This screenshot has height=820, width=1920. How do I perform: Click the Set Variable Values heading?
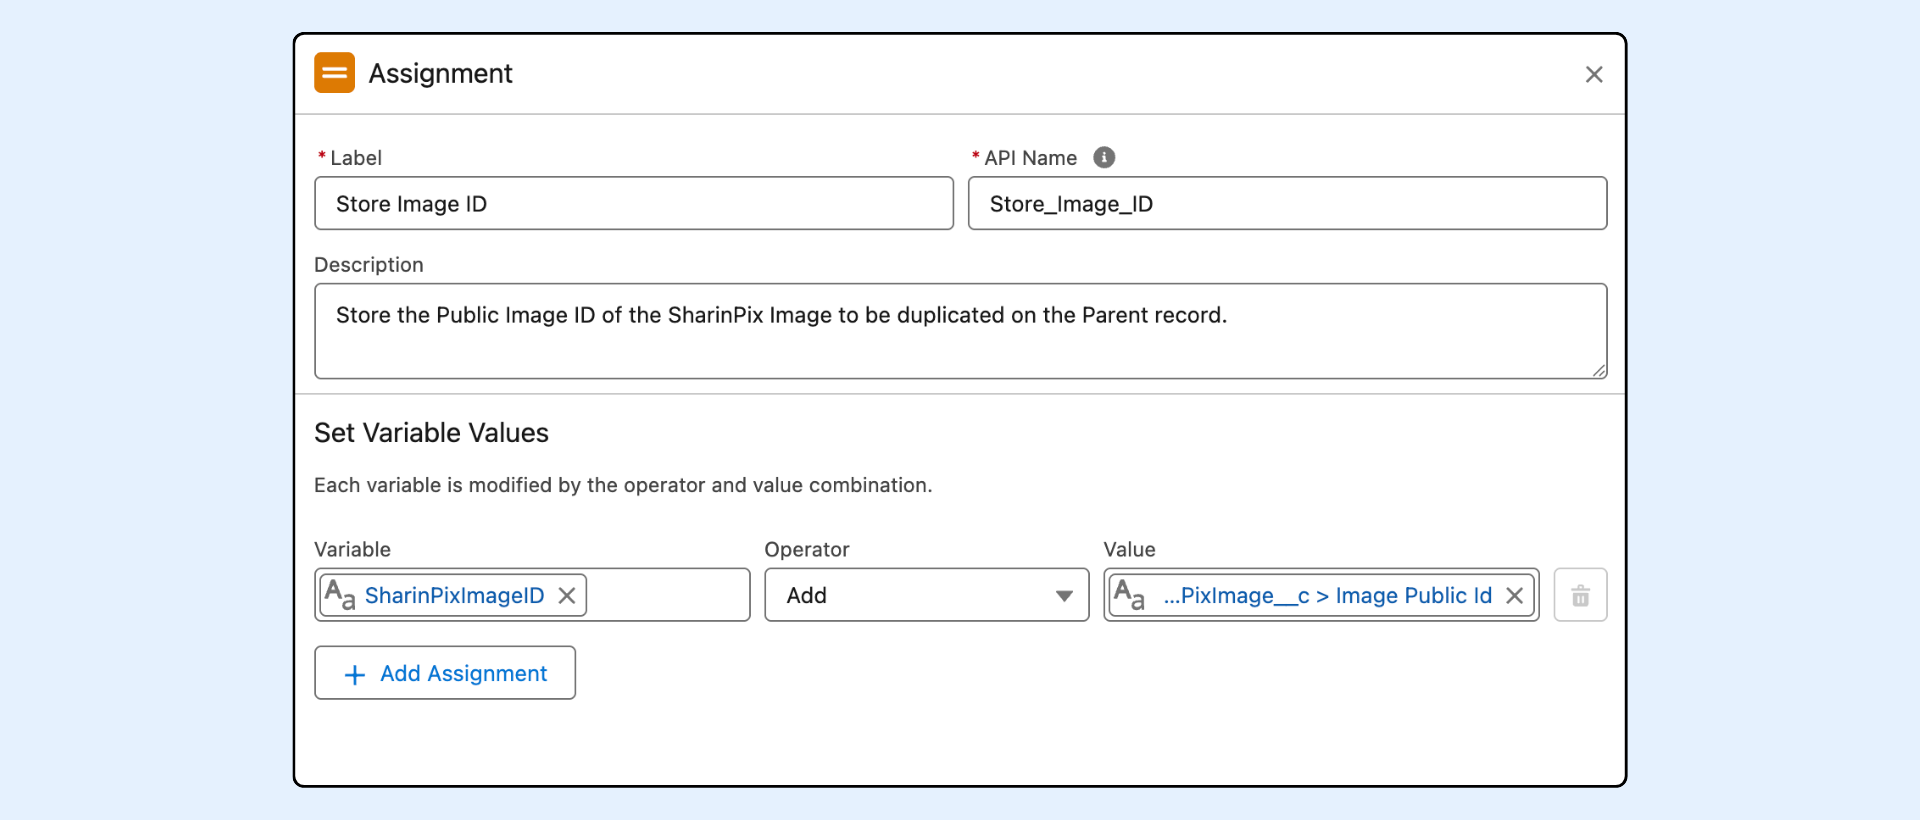(431, 433)
